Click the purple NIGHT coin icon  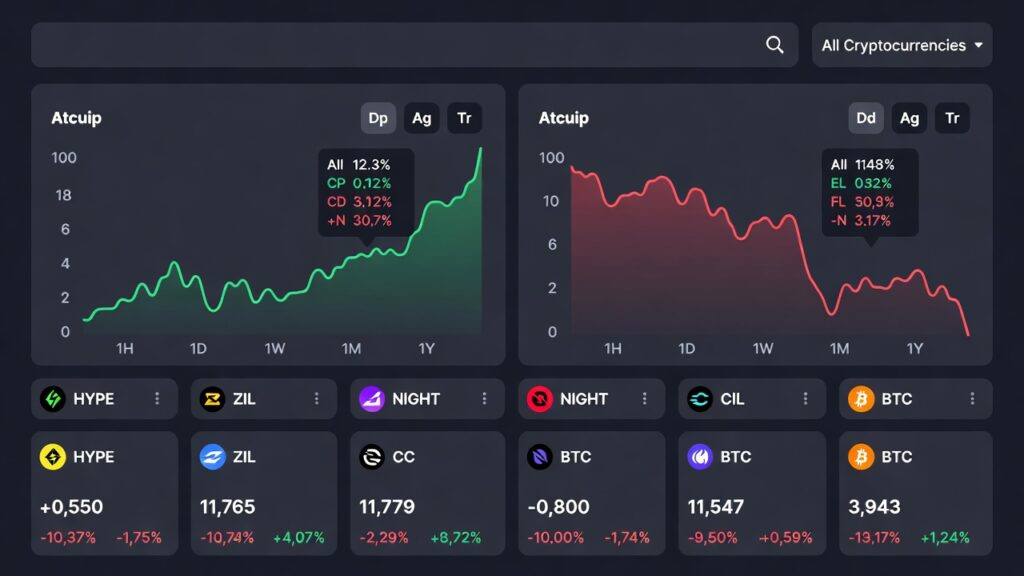[372, 399]
